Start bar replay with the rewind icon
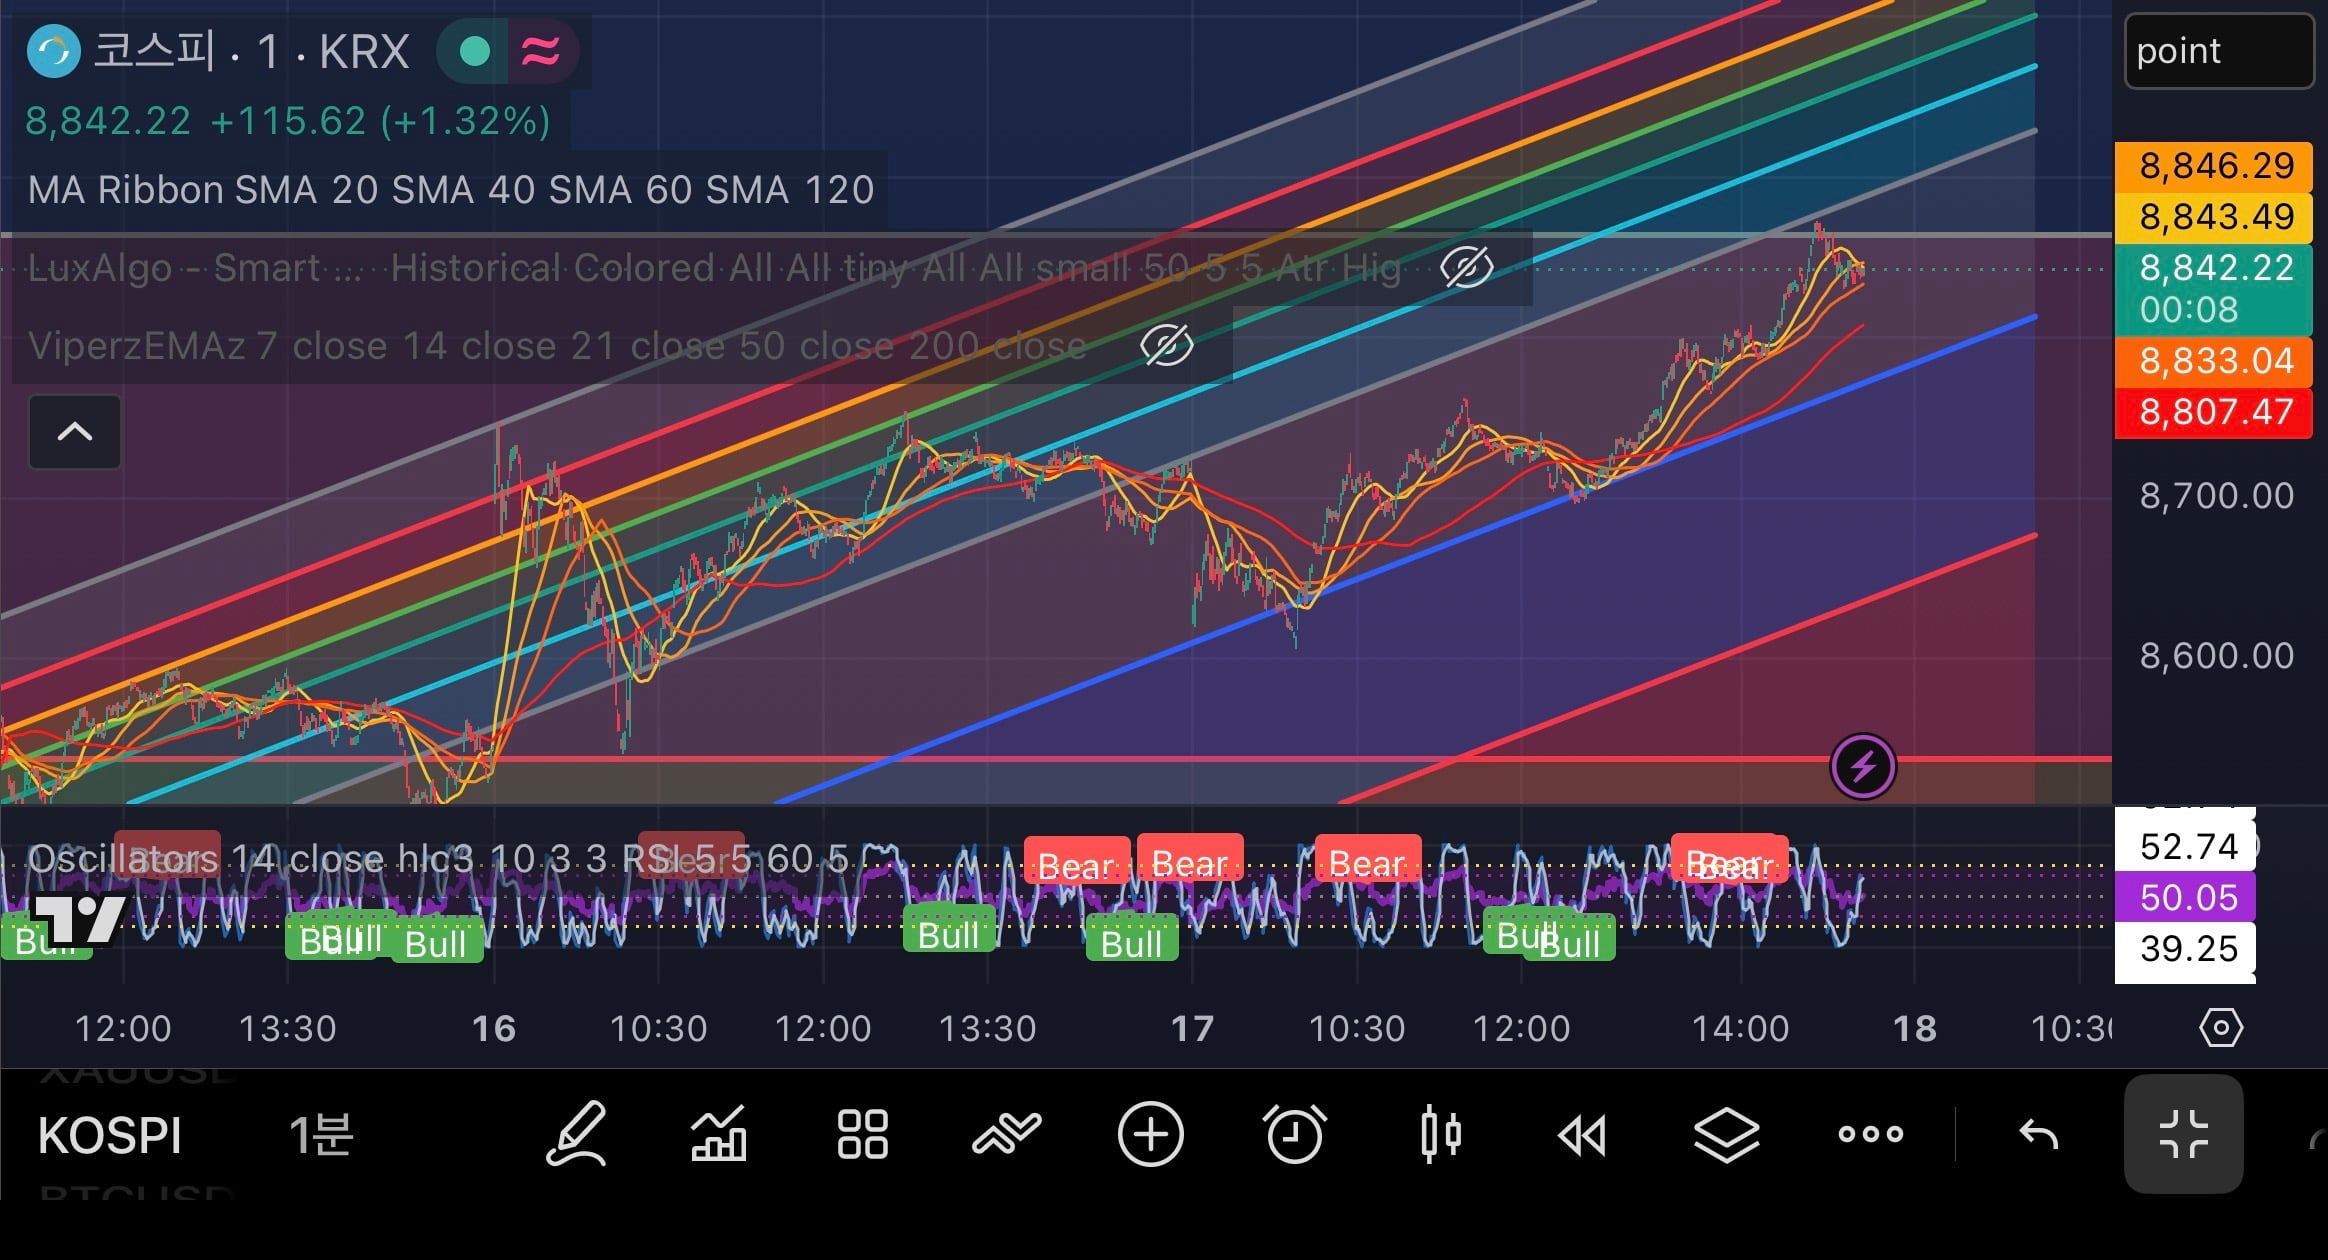The width and height of the screenshot is (2328, 1260). (1583, 1135)
